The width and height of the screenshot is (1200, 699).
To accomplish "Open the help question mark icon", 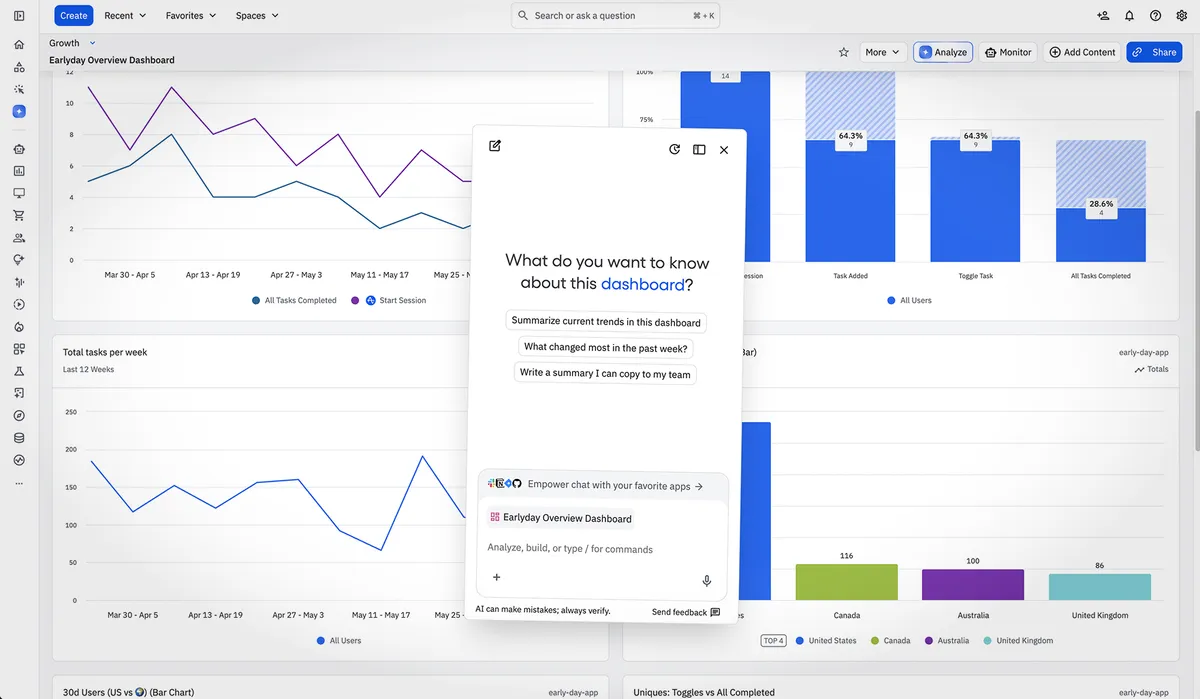I will point(1156,15).
